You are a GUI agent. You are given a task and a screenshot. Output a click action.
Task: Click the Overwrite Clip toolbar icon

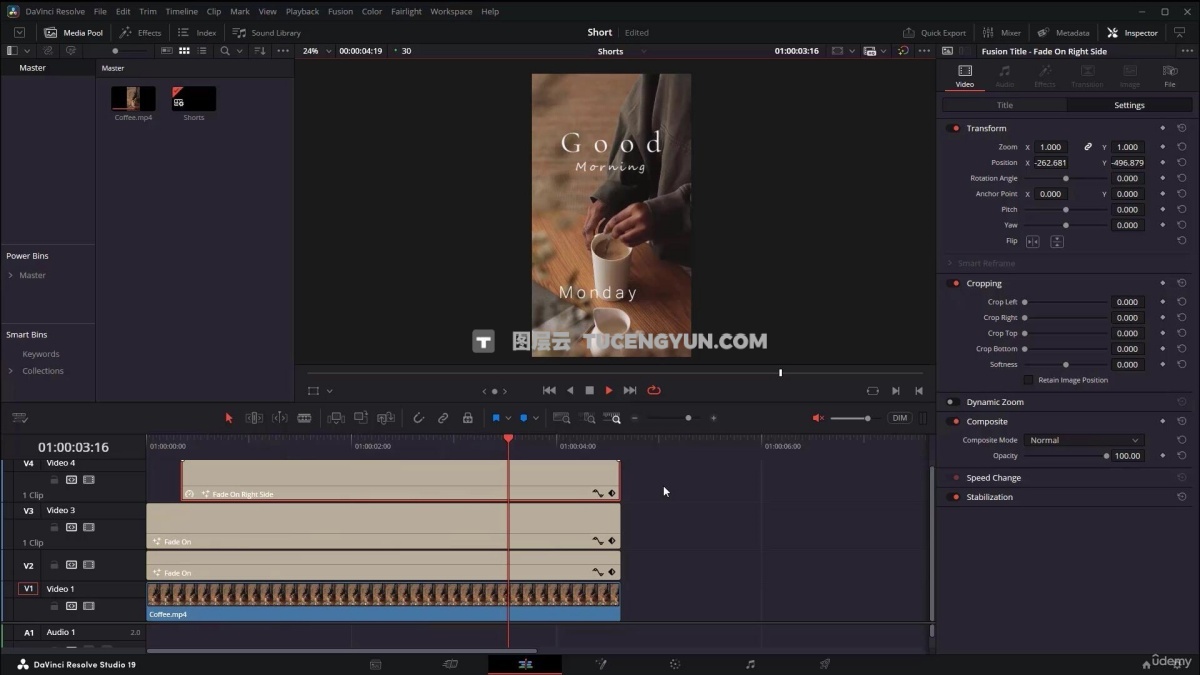[x=360, y=418]
